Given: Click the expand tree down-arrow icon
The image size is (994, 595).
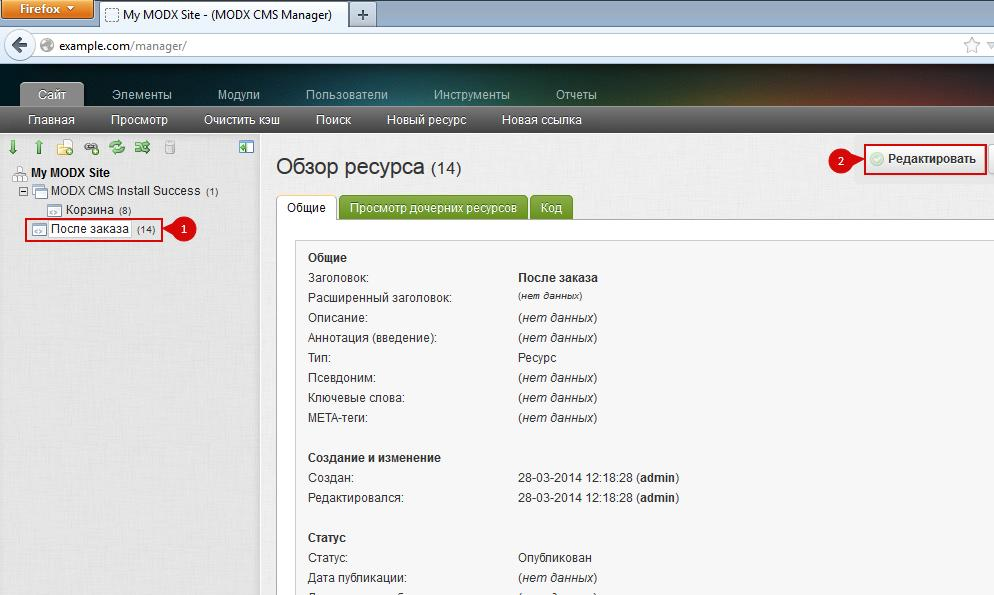Looking at the screenshot, I should 13,147.
